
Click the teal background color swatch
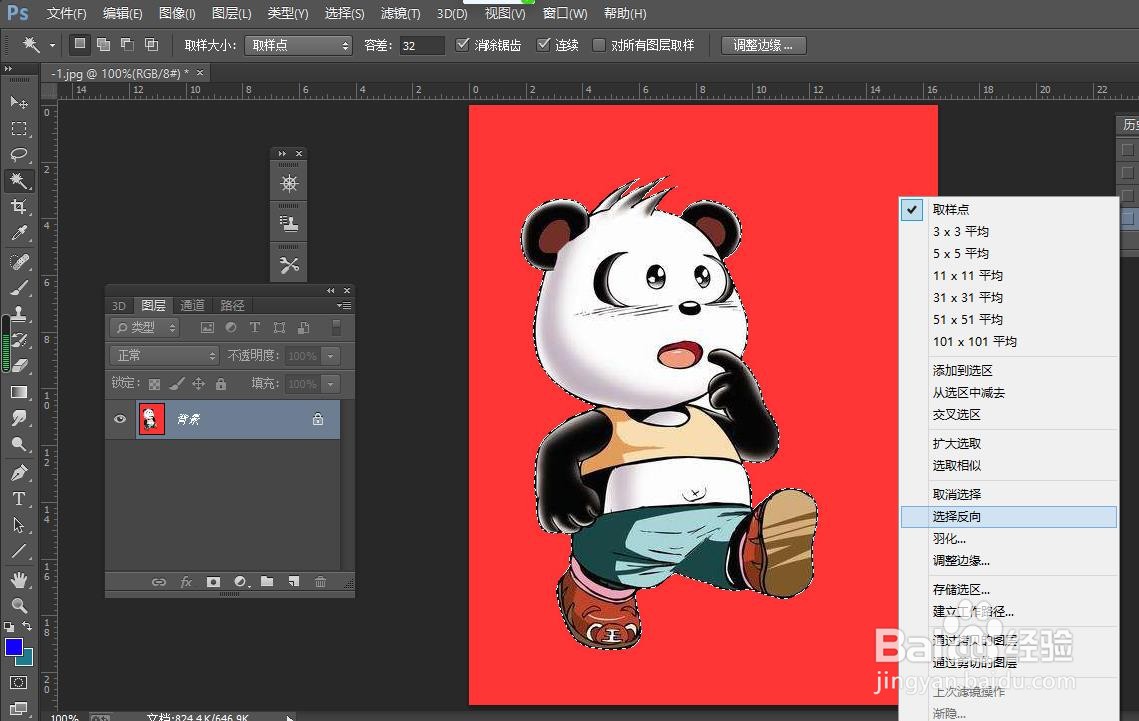[27, 659]
